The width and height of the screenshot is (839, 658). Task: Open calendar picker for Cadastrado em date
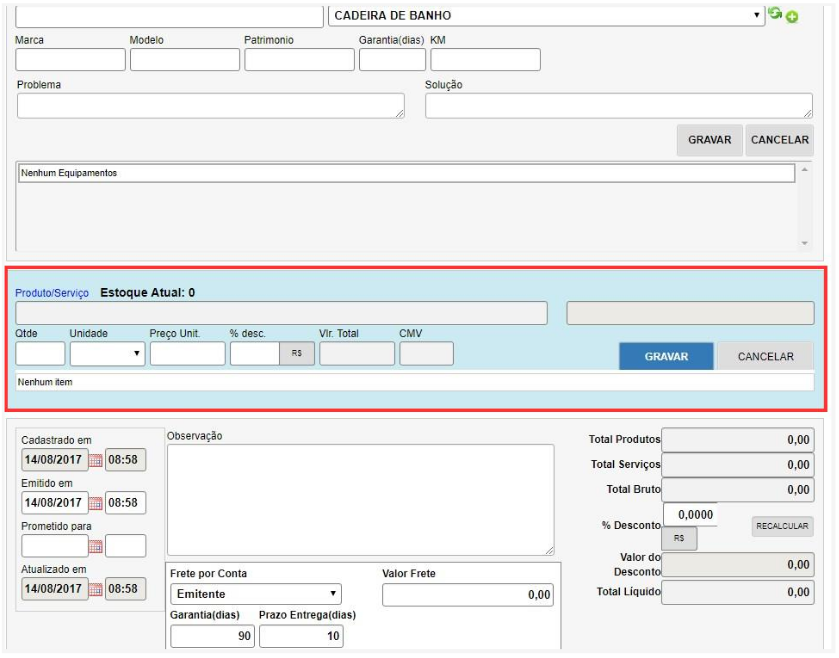tap(96, 461)
